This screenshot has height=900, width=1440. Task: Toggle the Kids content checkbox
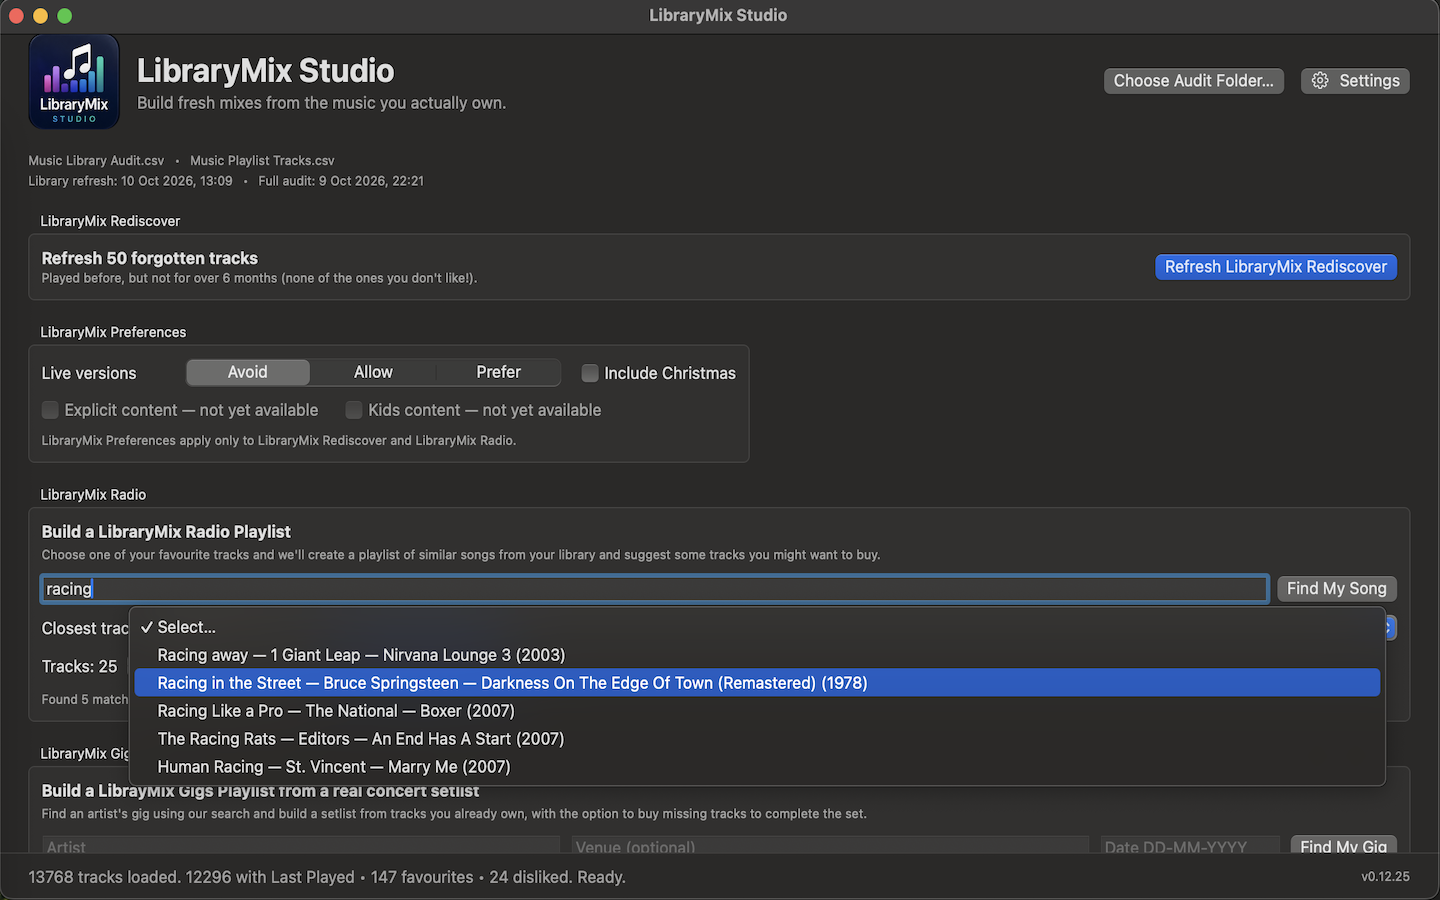[353, 410]
